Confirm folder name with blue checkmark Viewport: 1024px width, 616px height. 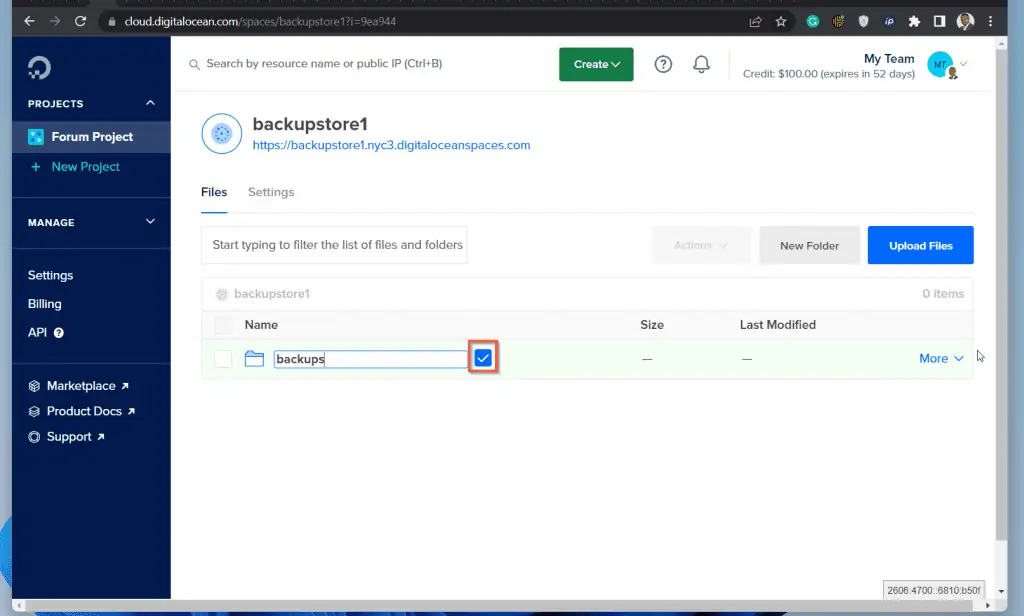pyautogui.click(x=483, y=357)
